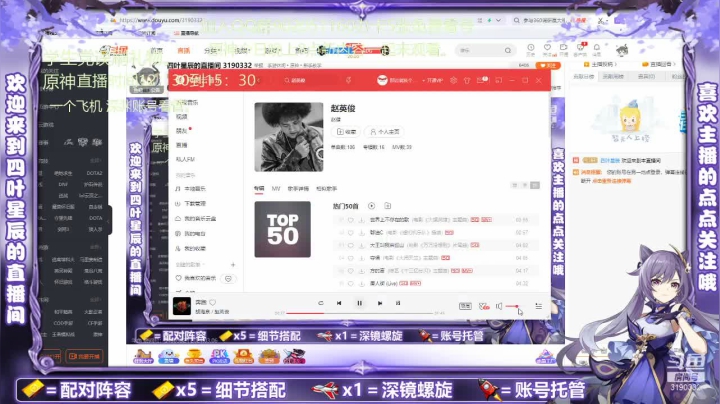720x404 pixels.
Task: Open the music app settings gear
Action: [453, 80]
